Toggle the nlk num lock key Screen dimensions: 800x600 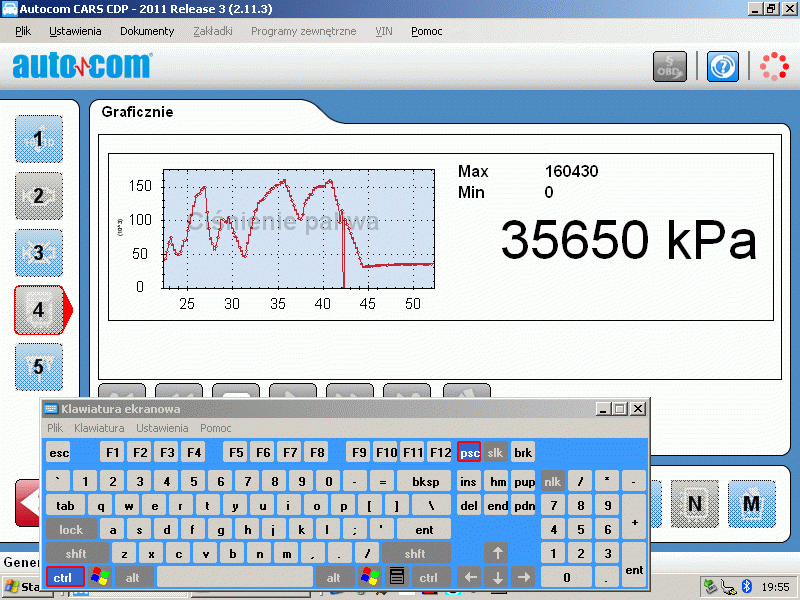point(553,482)
